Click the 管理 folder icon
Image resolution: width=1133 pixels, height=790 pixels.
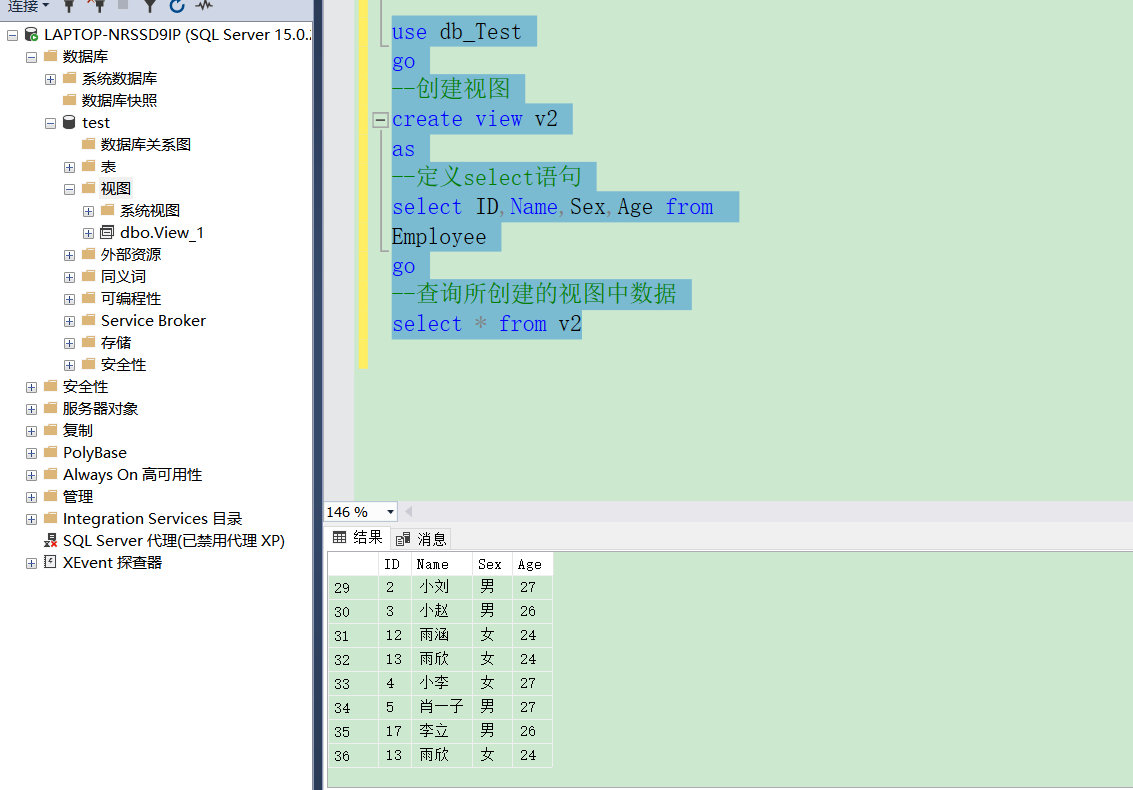(51, 496)
